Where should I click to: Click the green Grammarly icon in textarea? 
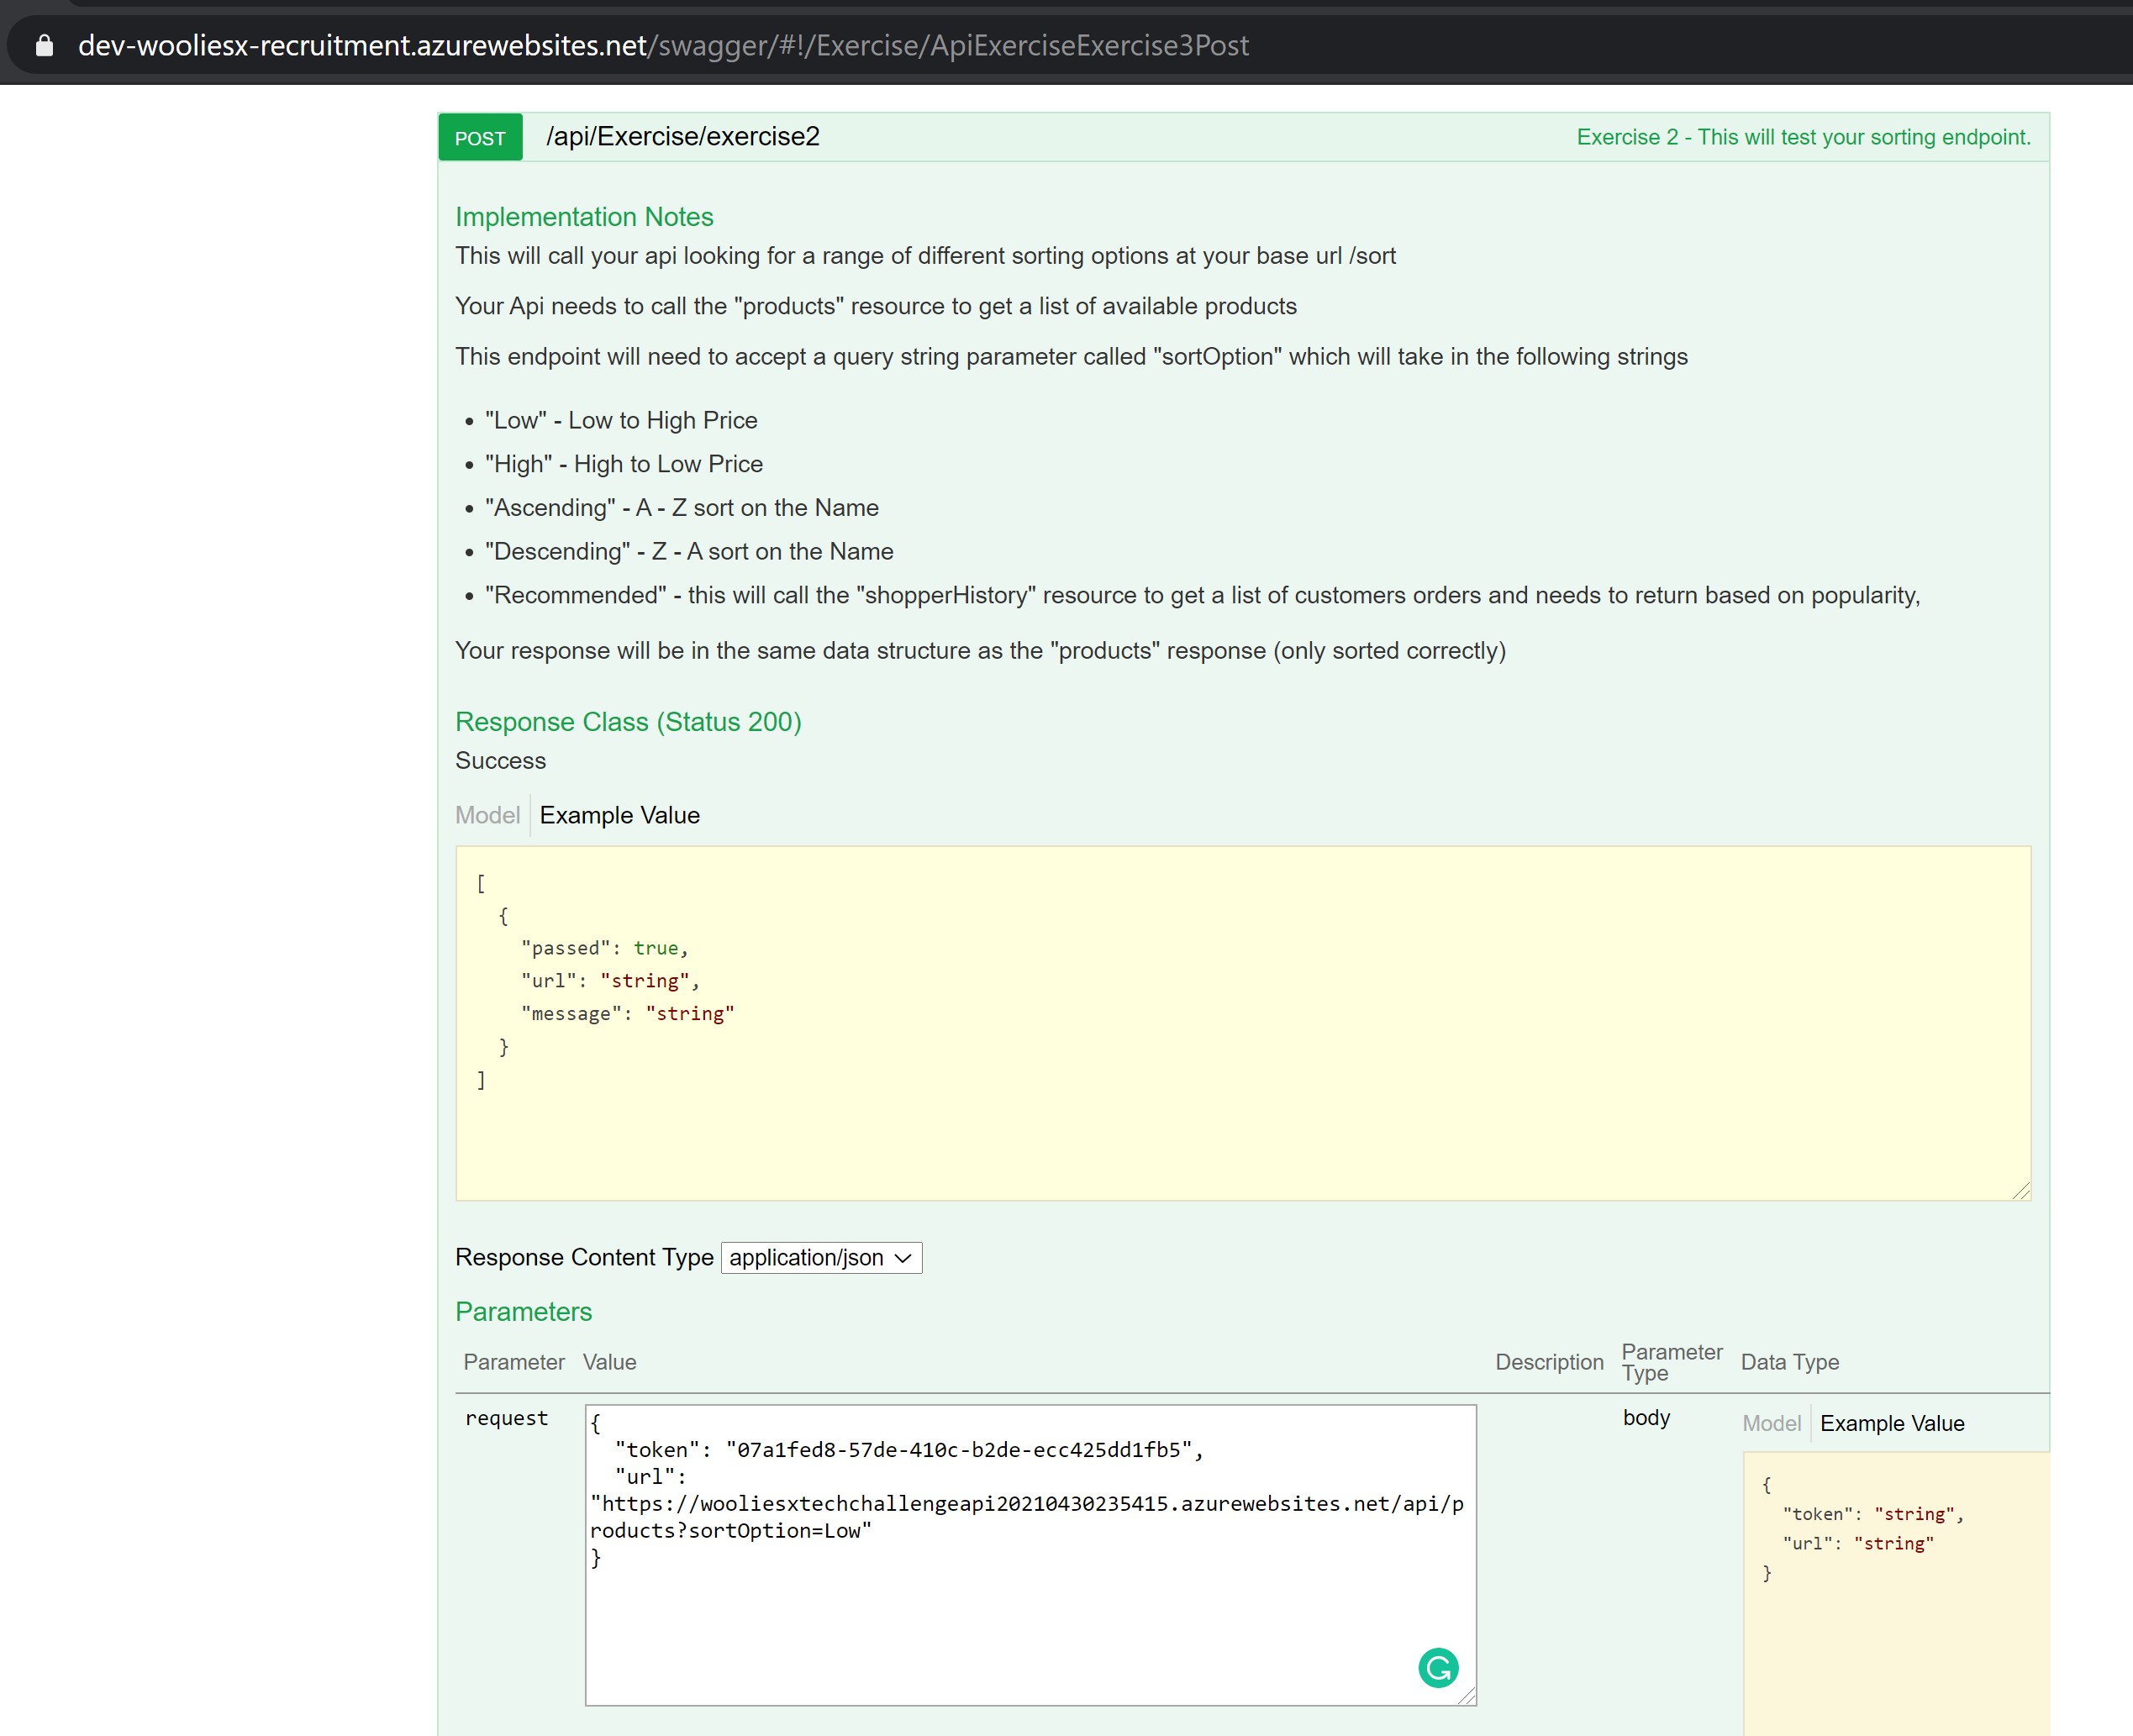coord(1437,1667)
